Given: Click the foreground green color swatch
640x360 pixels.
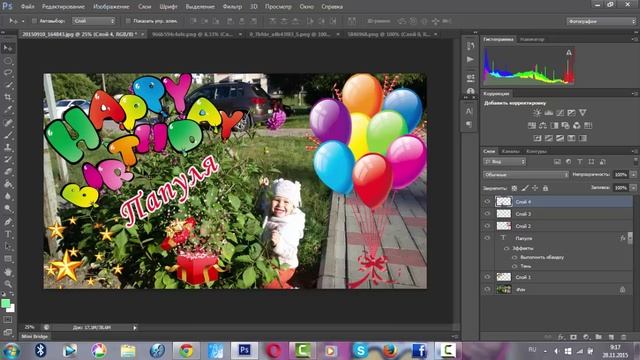Looking at the screenshot, I should click(6, 303).
